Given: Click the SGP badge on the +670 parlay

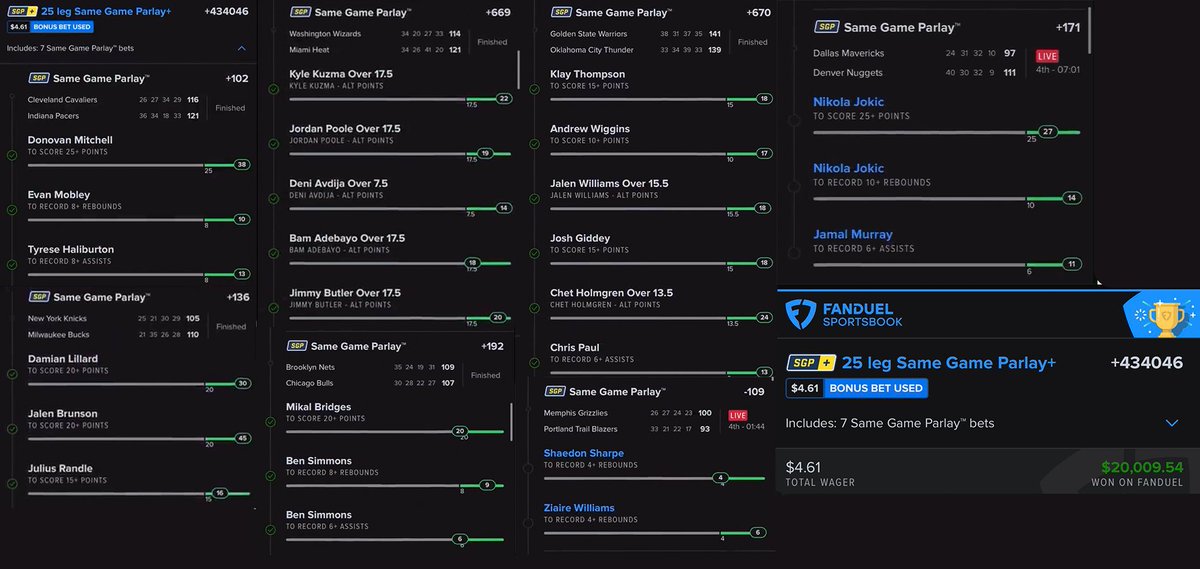Looking at the screenshot, I should [x=560, y=13].
